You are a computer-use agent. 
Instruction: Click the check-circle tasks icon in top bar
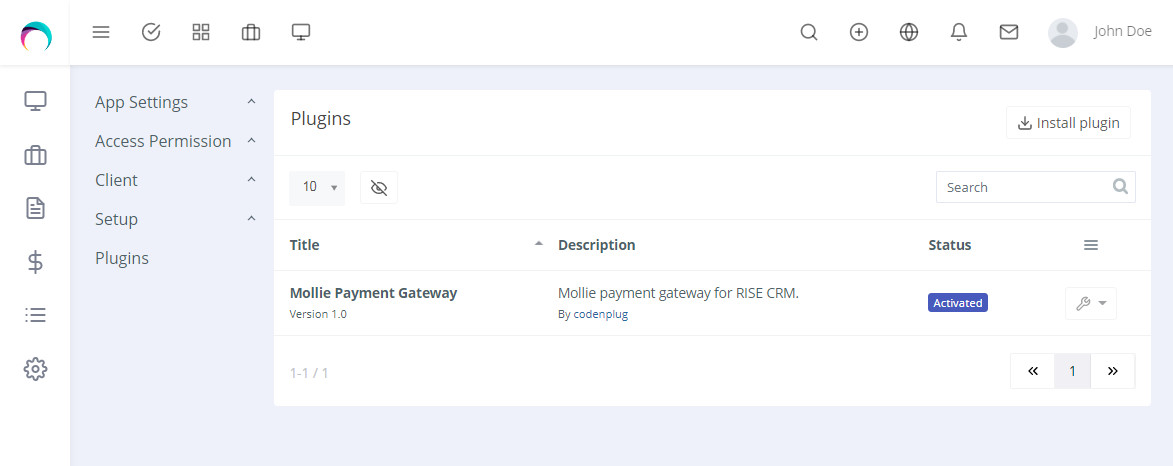pyautogui.click(x=151, y=32)
